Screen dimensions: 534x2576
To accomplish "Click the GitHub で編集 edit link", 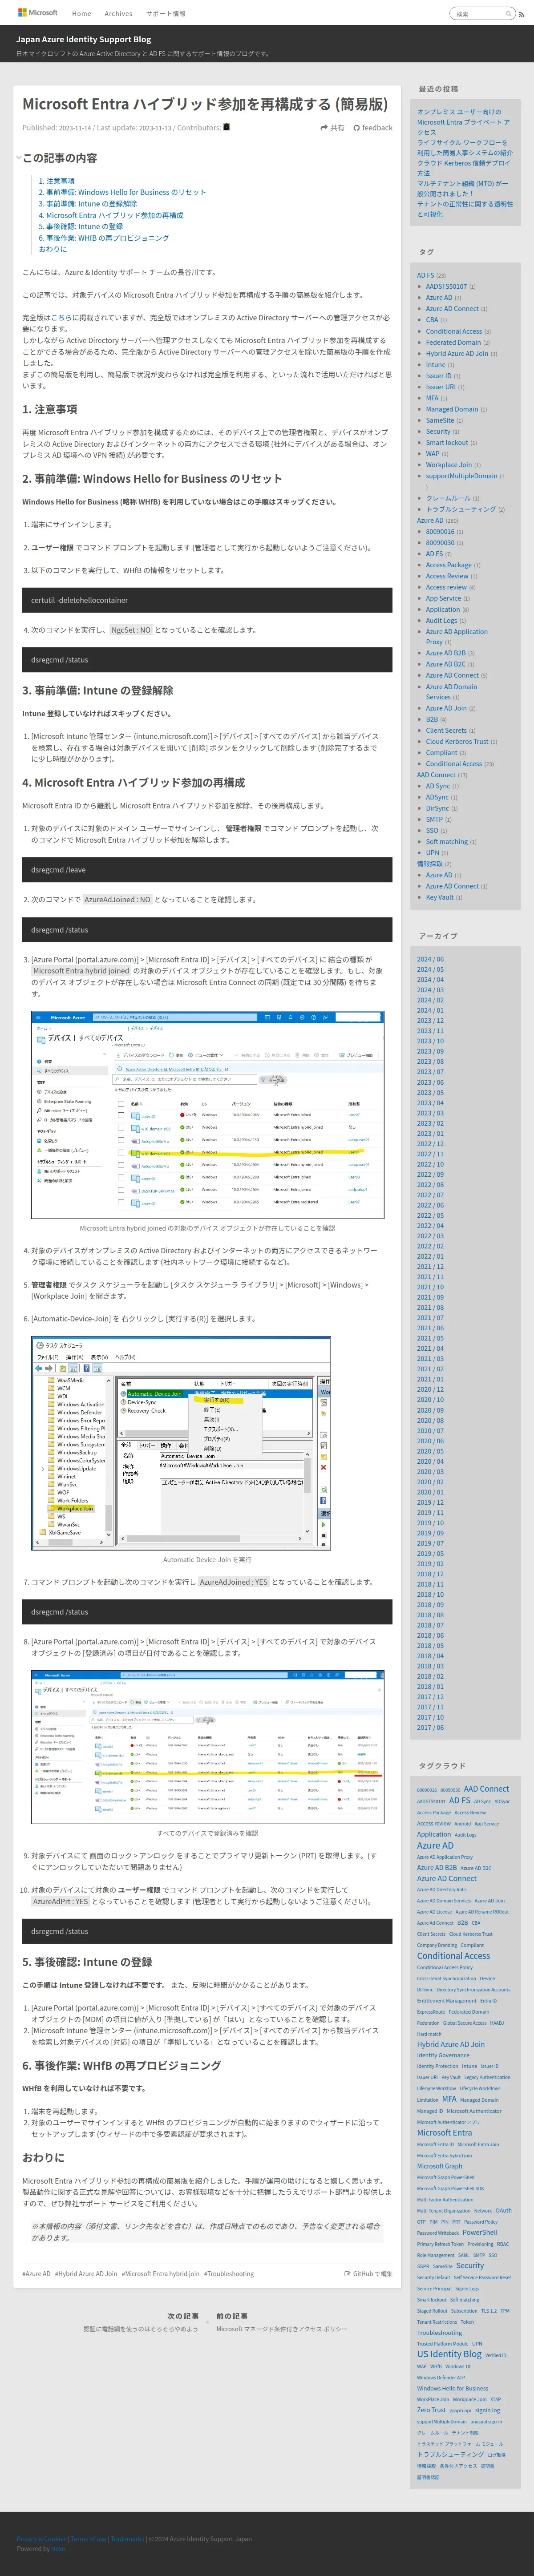I will point(369,2273).
